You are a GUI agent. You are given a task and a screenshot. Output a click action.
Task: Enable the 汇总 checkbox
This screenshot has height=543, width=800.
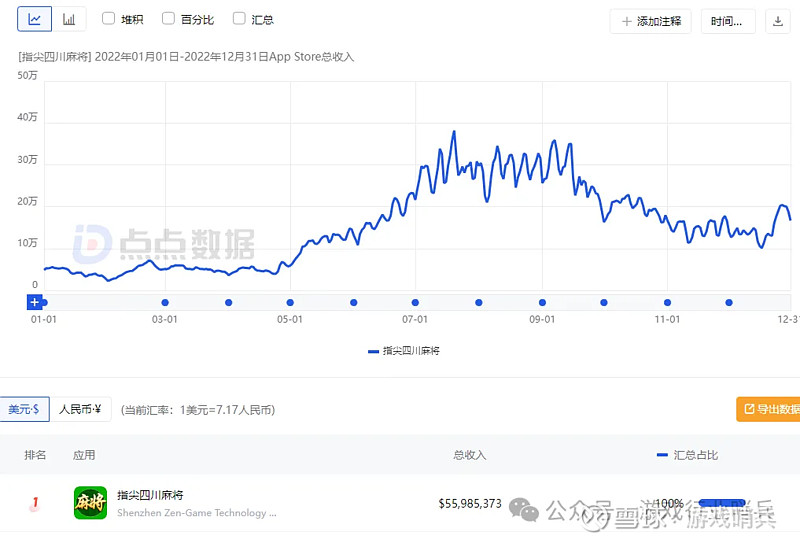(239, 19)
